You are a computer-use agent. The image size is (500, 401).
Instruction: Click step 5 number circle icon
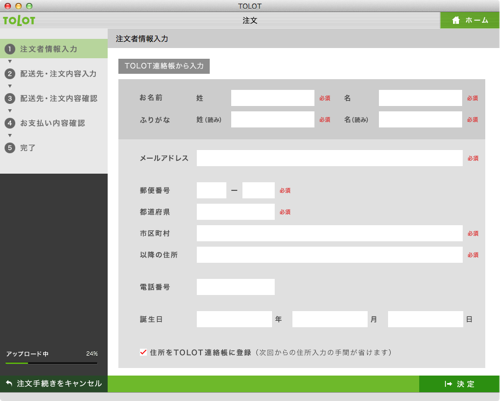[x=10, y=148]
